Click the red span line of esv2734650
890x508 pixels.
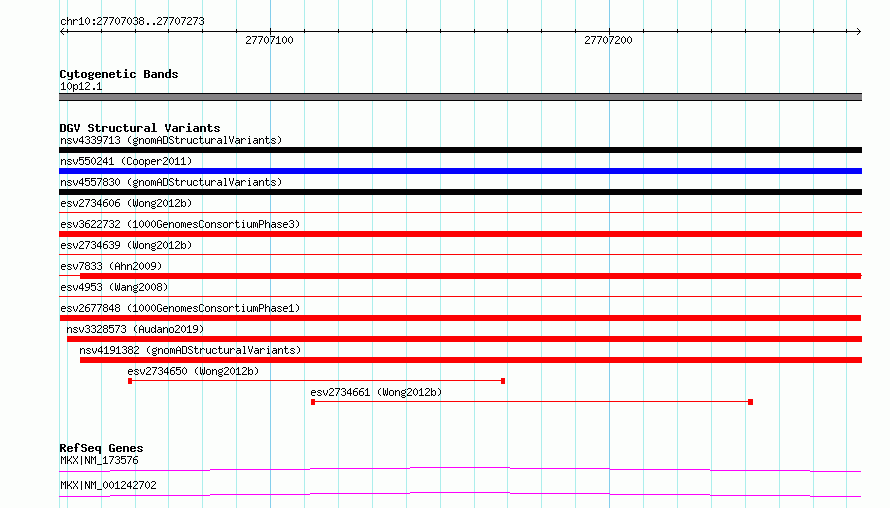(317, 381)
